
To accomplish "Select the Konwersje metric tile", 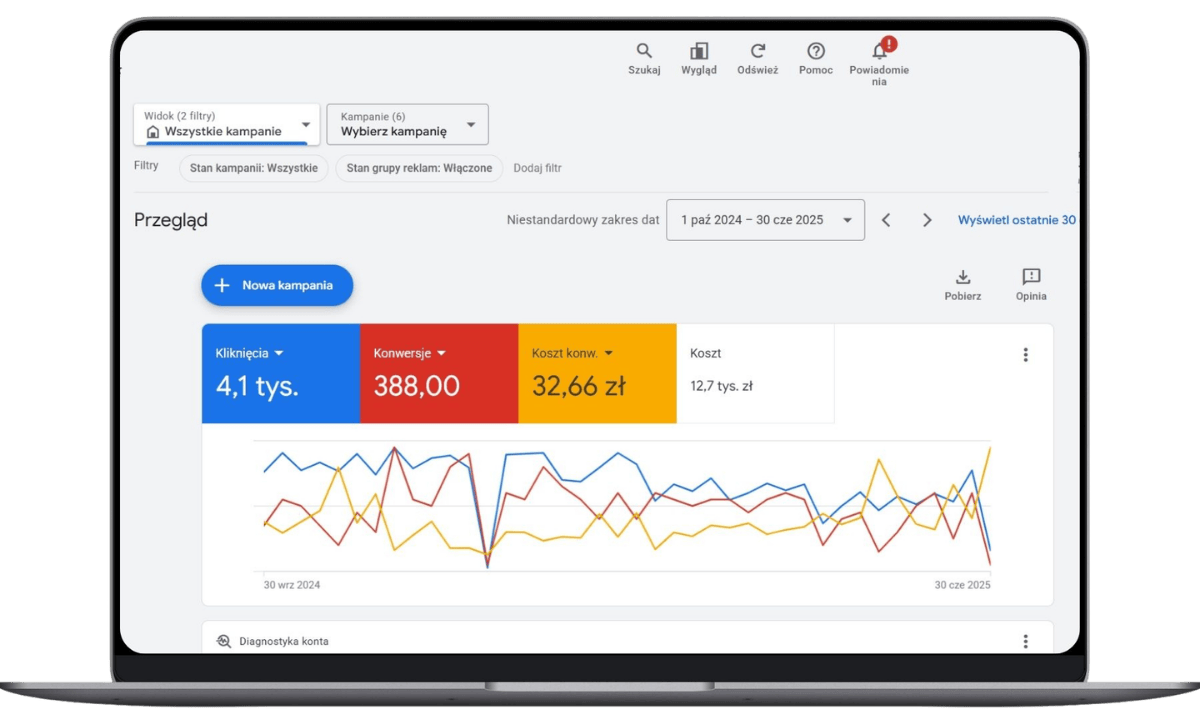I will click(438, 373).
